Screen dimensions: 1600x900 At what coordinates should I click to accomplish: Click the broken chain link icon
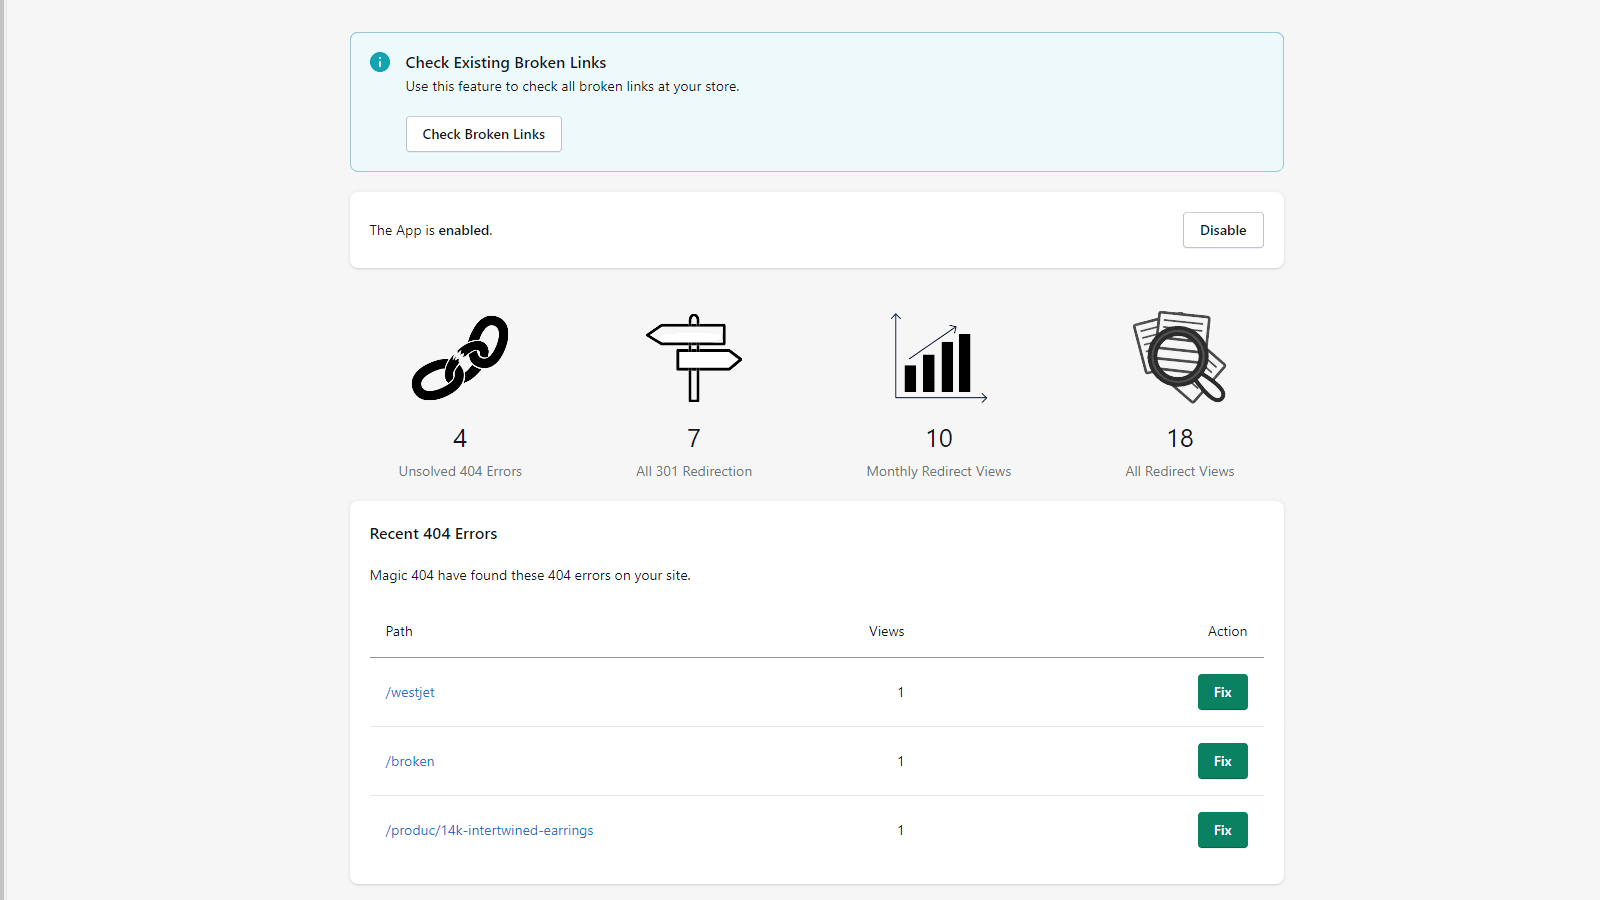(460, 358)
